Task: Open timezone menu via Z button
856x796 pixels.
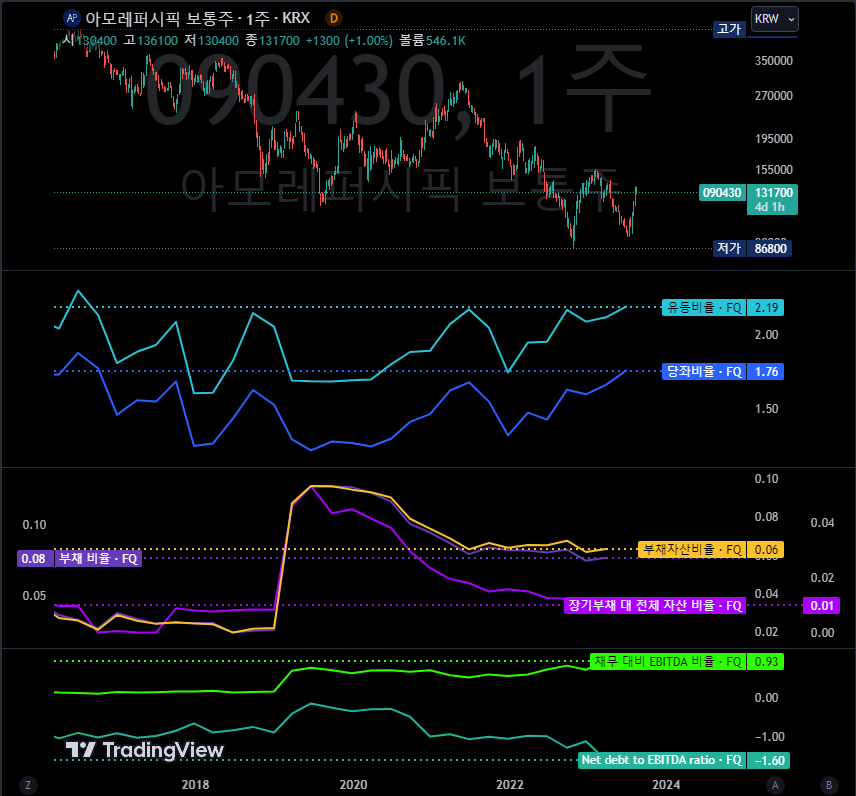Action: [28, 785]
